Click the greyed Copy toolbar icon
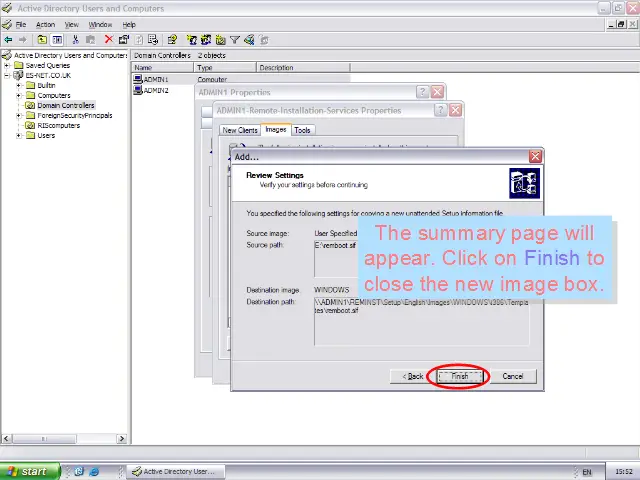Viewport: 640px width, 480px height. pos(90,40)
